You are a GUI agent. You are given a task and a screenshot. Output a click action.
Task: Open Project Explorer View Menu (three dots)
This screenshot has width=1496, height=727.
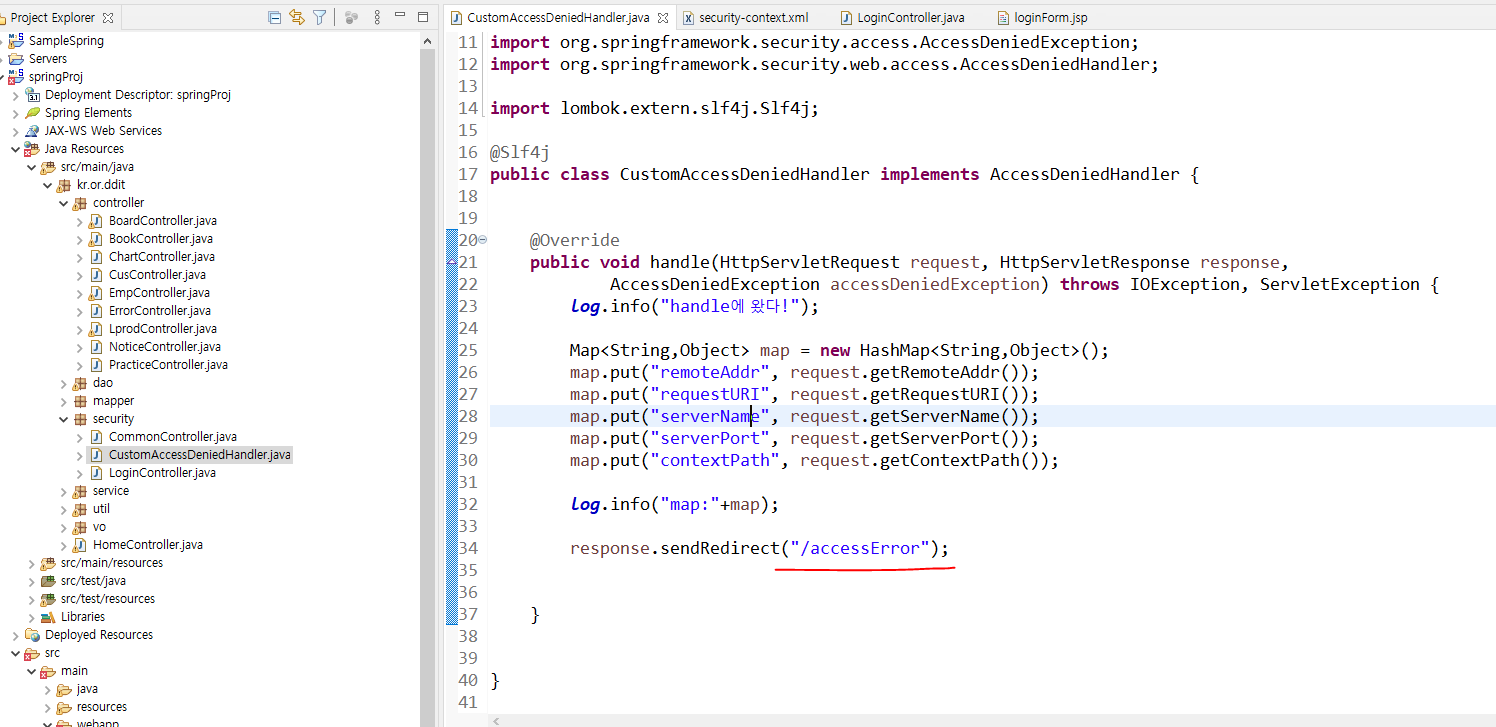[377, 17]
